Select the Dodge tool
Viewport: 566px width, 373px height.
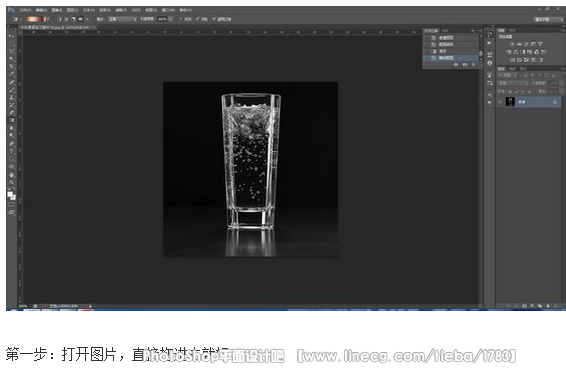(x=11, y=135)
